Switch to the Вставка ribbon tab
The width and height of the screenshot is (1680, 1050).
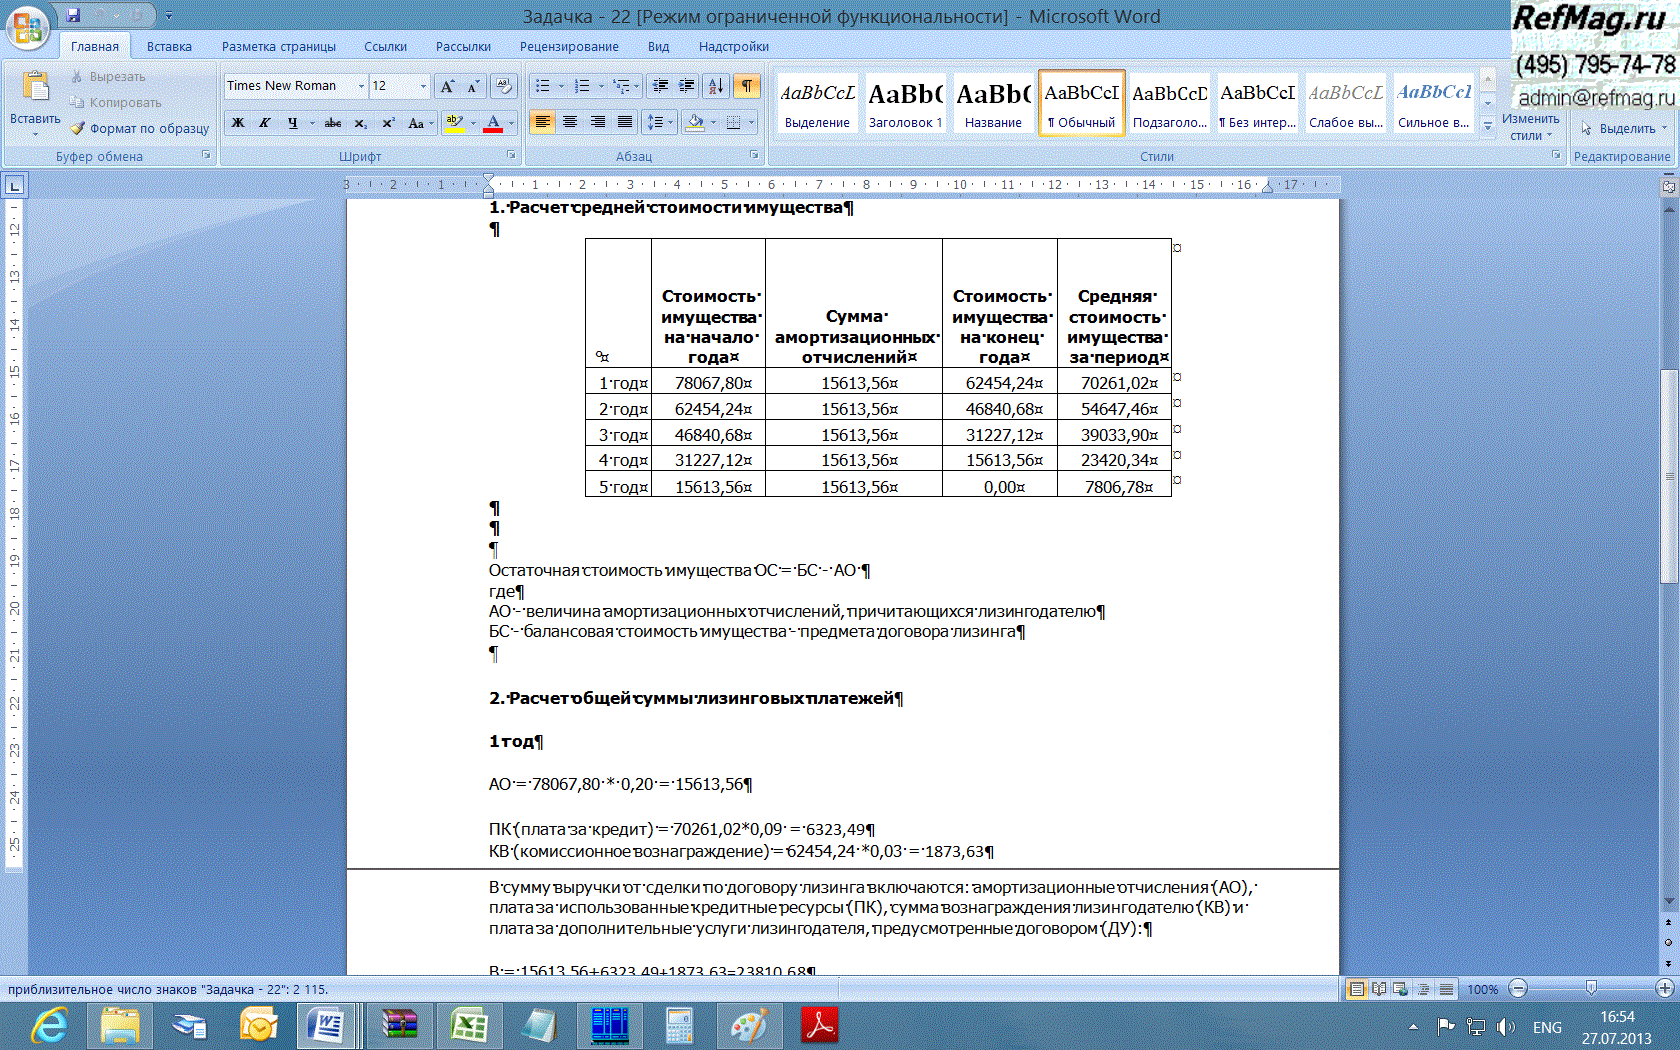coord(169,46)
